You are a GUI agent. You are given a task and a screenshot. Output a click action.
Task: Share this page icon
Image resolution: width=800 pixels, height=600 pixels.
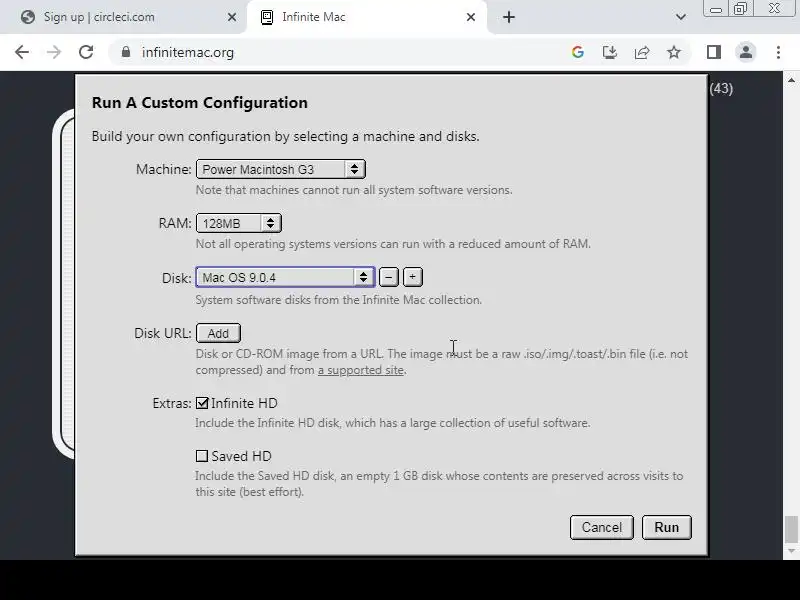(642, 52)
